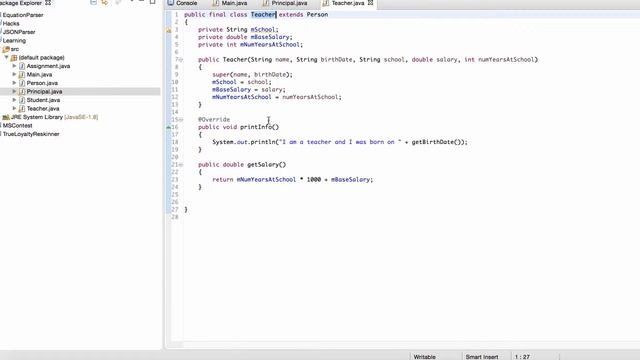
Task: Click the Main.java file icon in tree
Action: coord(22,74)
